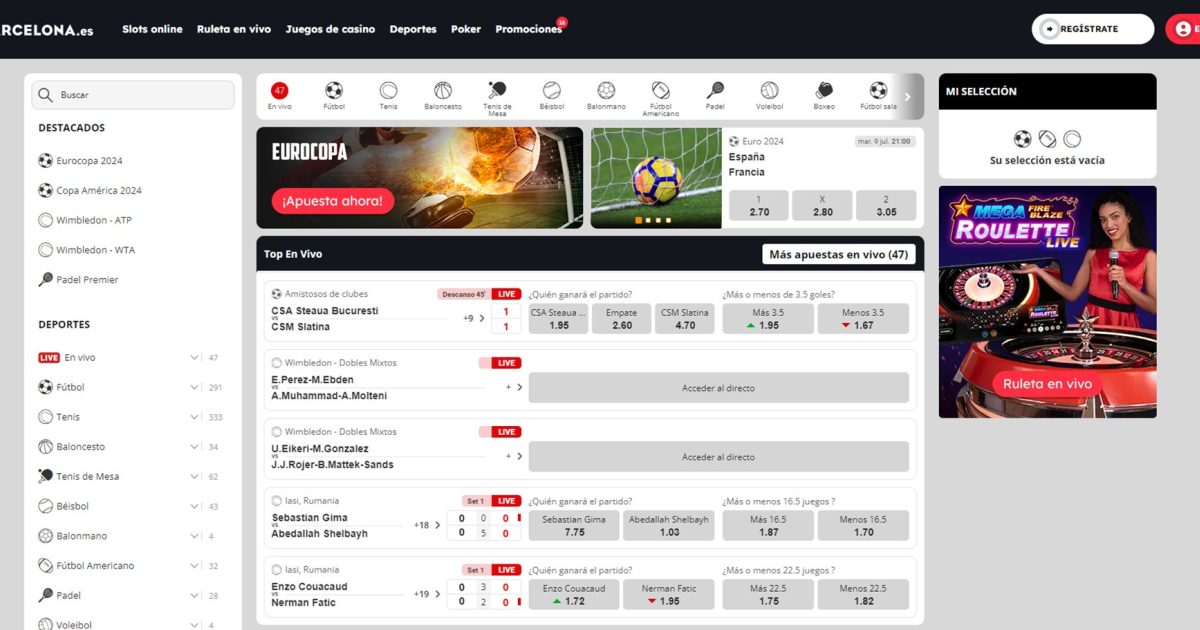
Task: Select the Empate odds at 2.60
Action: coord(621,318)
